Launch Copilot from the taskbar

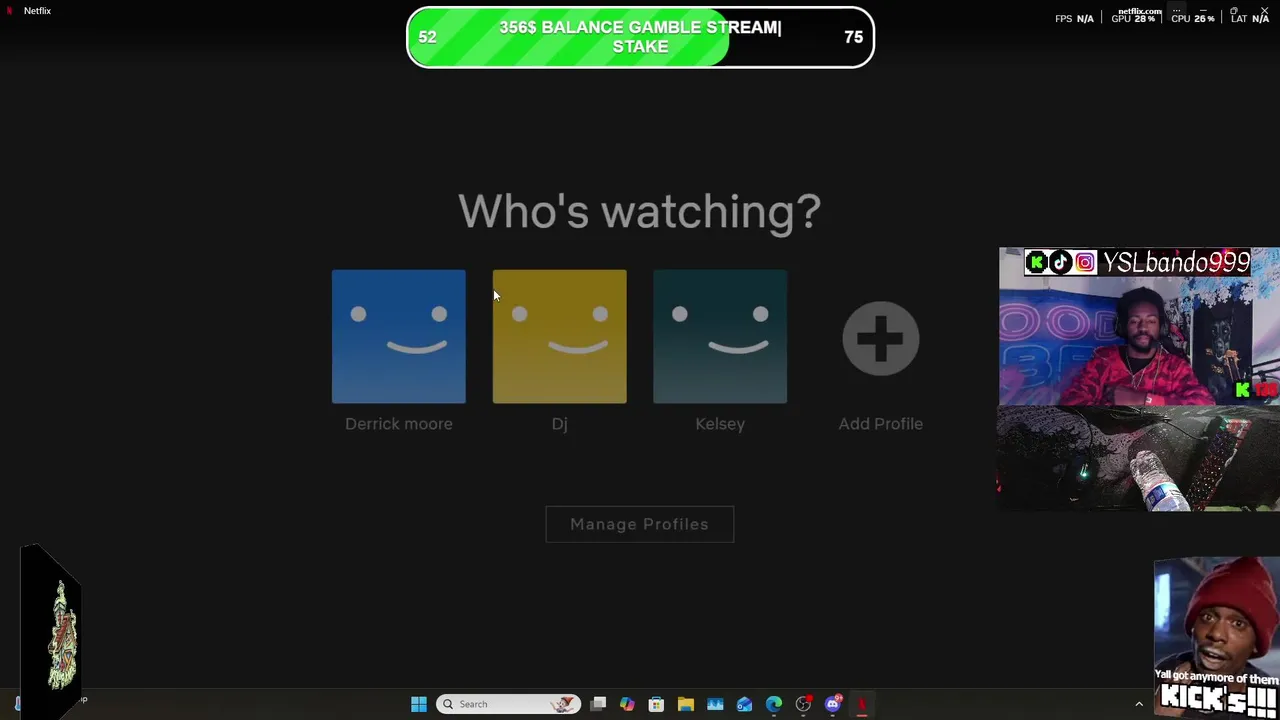click(x=627, y=704)
